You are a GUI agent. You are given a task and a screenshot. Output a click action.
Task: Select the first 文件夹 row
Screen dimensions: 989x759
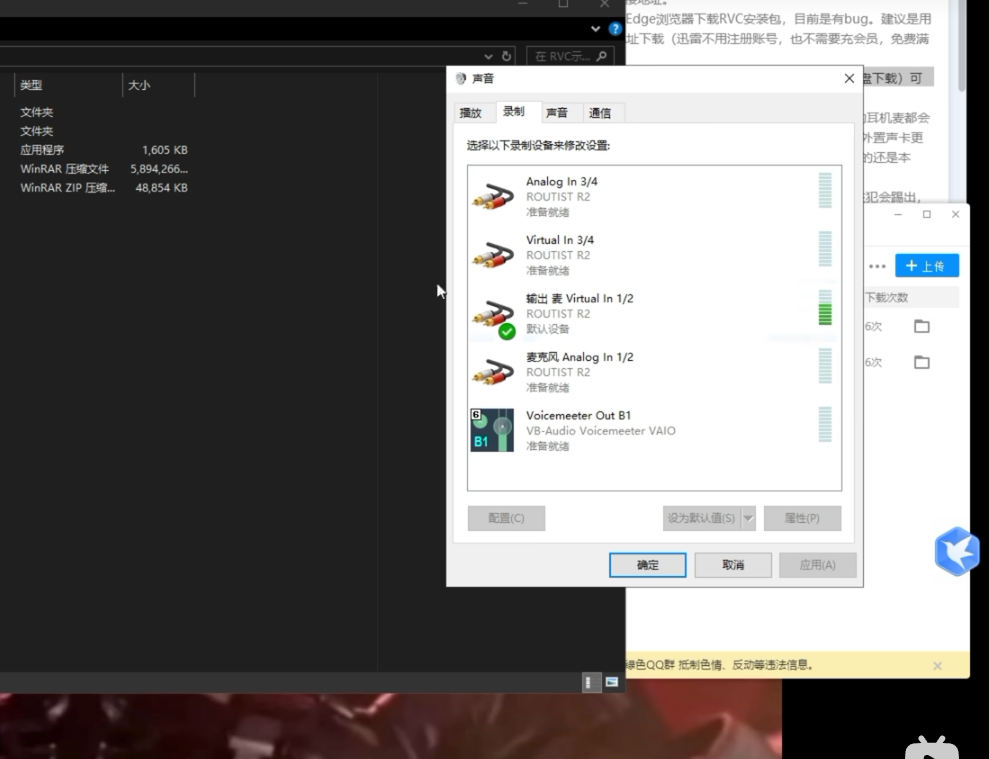[x=104, y=112]
